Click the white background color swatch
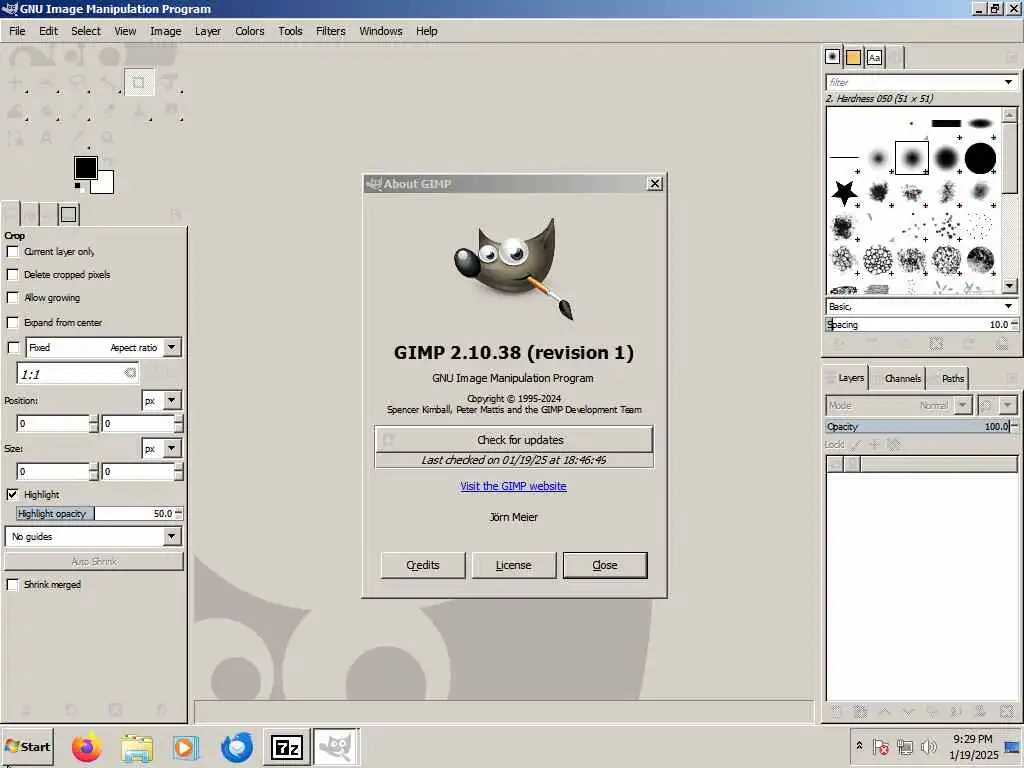Viewport: 1024px width, 768px height. tap(106, 186)
